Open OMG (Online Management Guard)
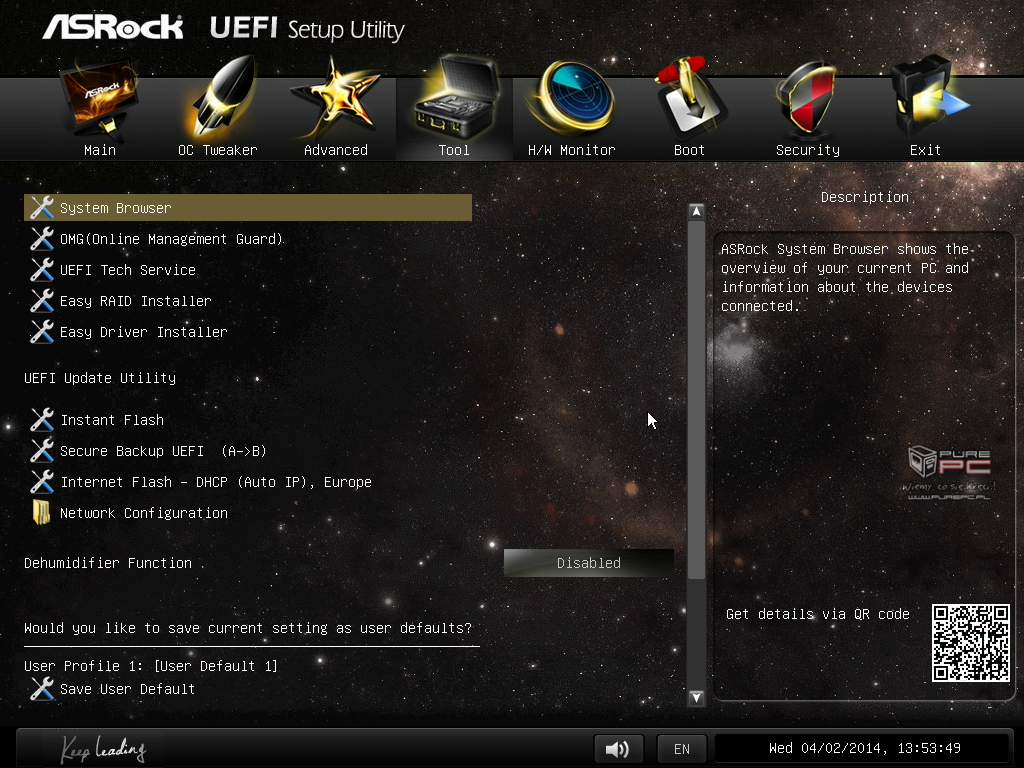 (x=172, y=239)
